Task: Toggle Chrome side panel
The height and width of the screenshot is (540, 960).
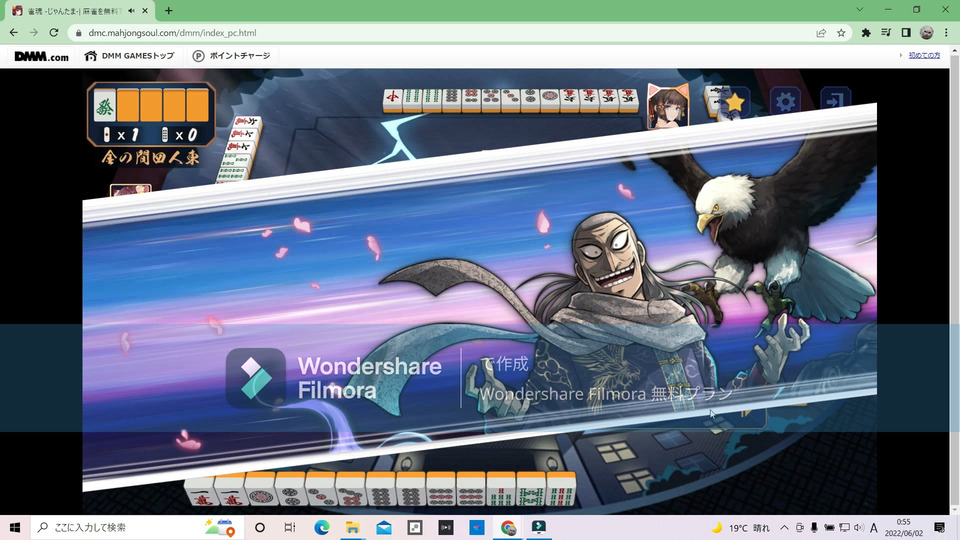Action: pos(906,33)
